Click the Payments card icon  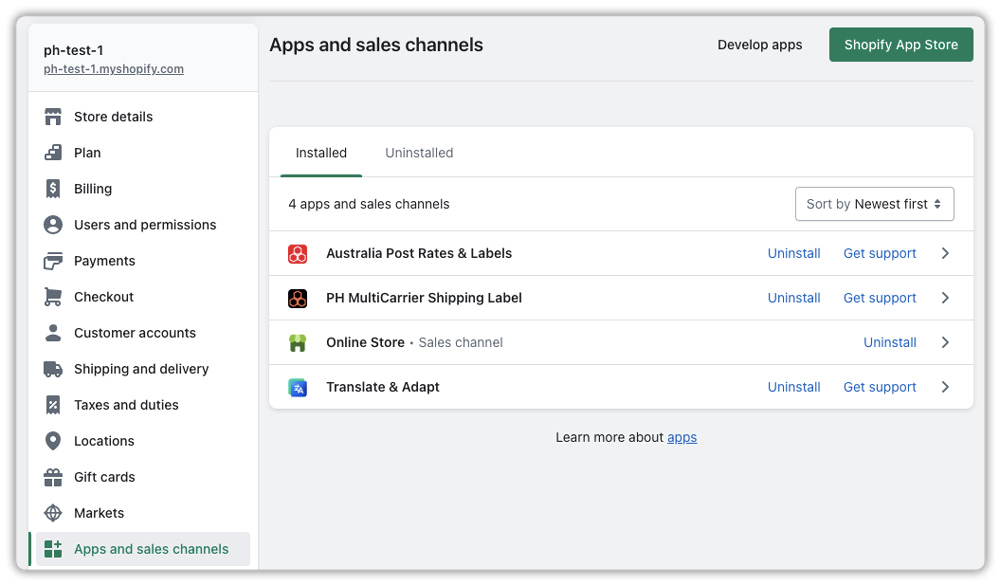point(53,261)
